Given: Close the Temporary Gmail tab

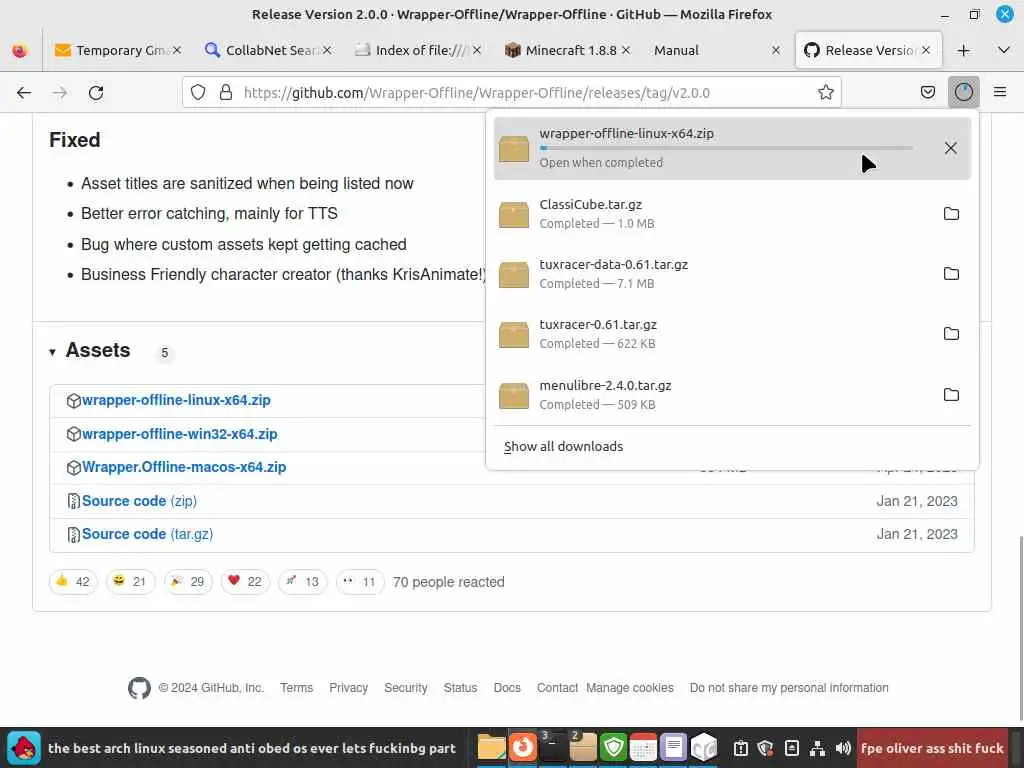Looking at the screenshot, I should [x=177, y=50].
